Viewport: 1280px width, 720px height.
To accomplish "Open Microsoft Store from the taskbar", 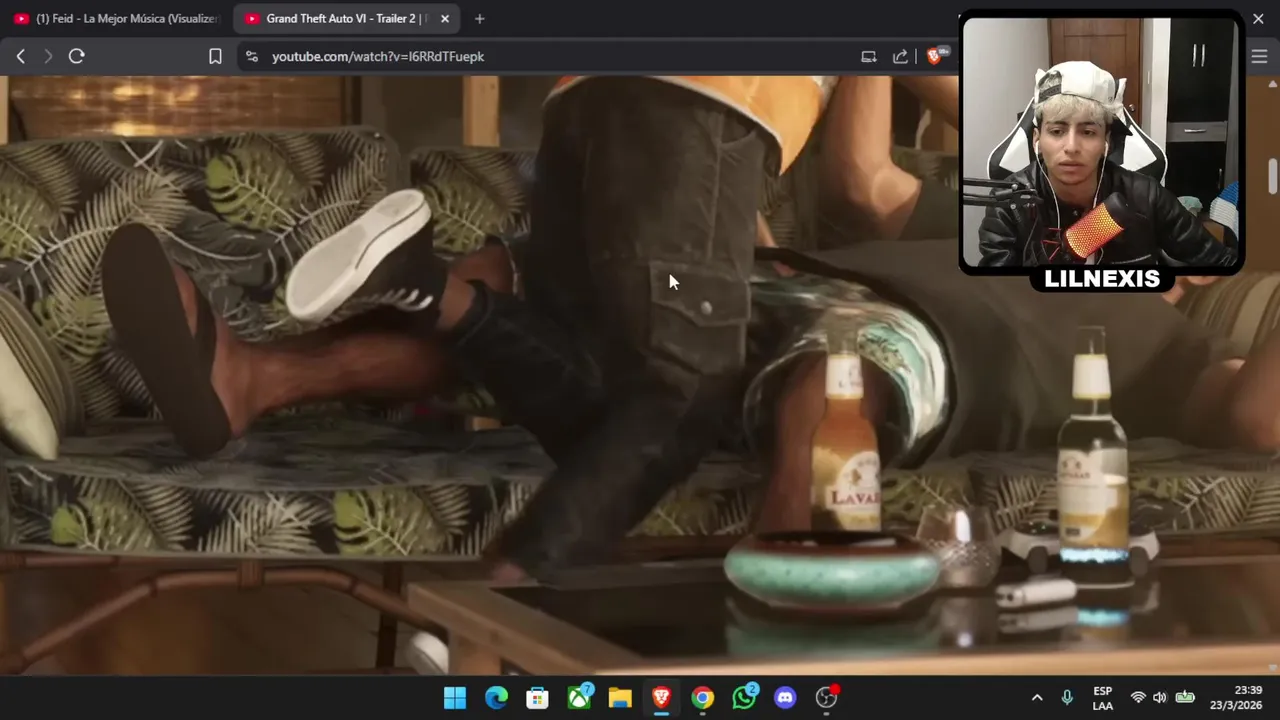I will tap(537, 698).
